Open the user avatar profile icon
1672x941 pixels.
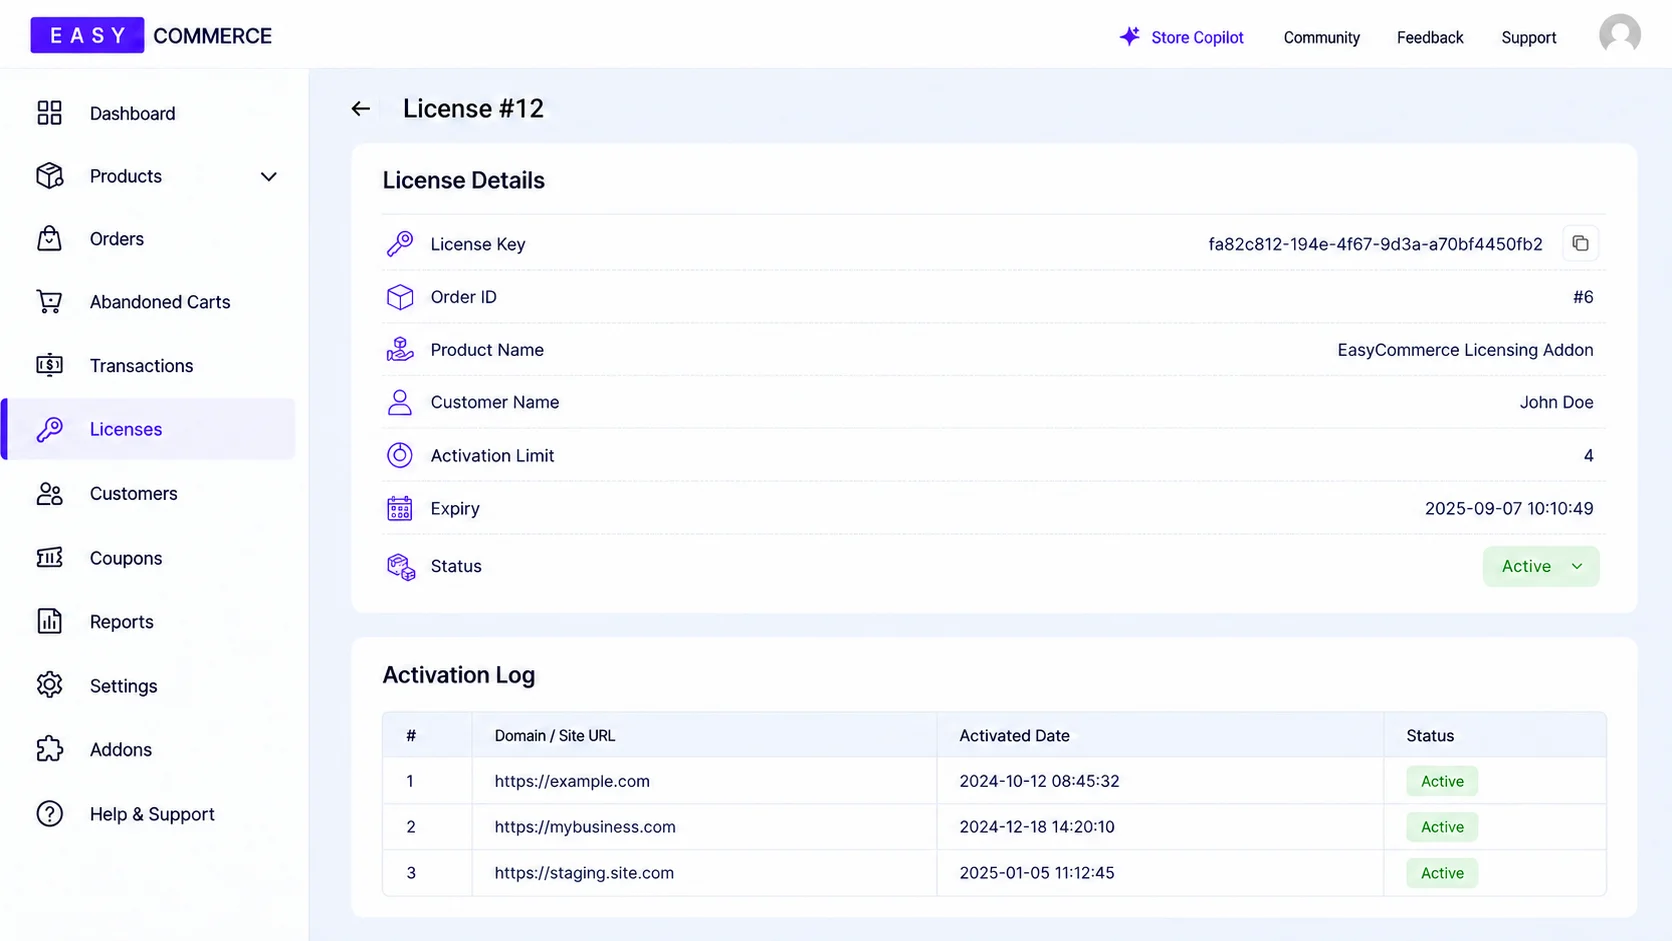(x=1619, y=35)
